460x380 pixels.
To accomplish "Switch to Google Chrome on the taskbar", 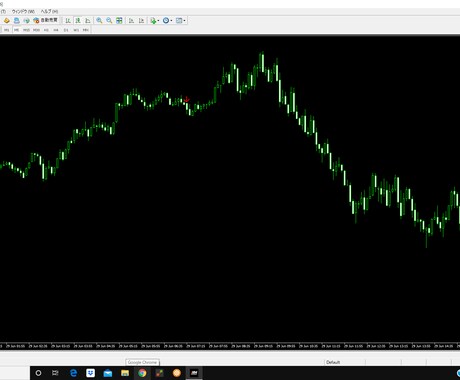I will coord(142,373).
